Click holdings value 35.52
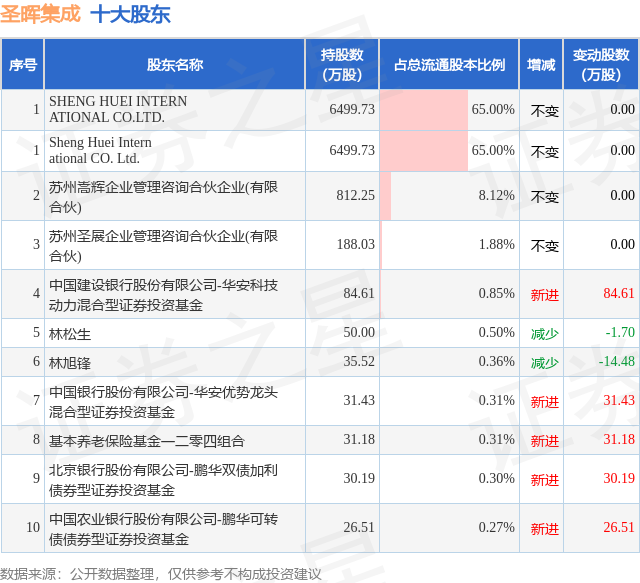This screenshot has width=640, height=583. pyautogui.click(x=358, y=361)
